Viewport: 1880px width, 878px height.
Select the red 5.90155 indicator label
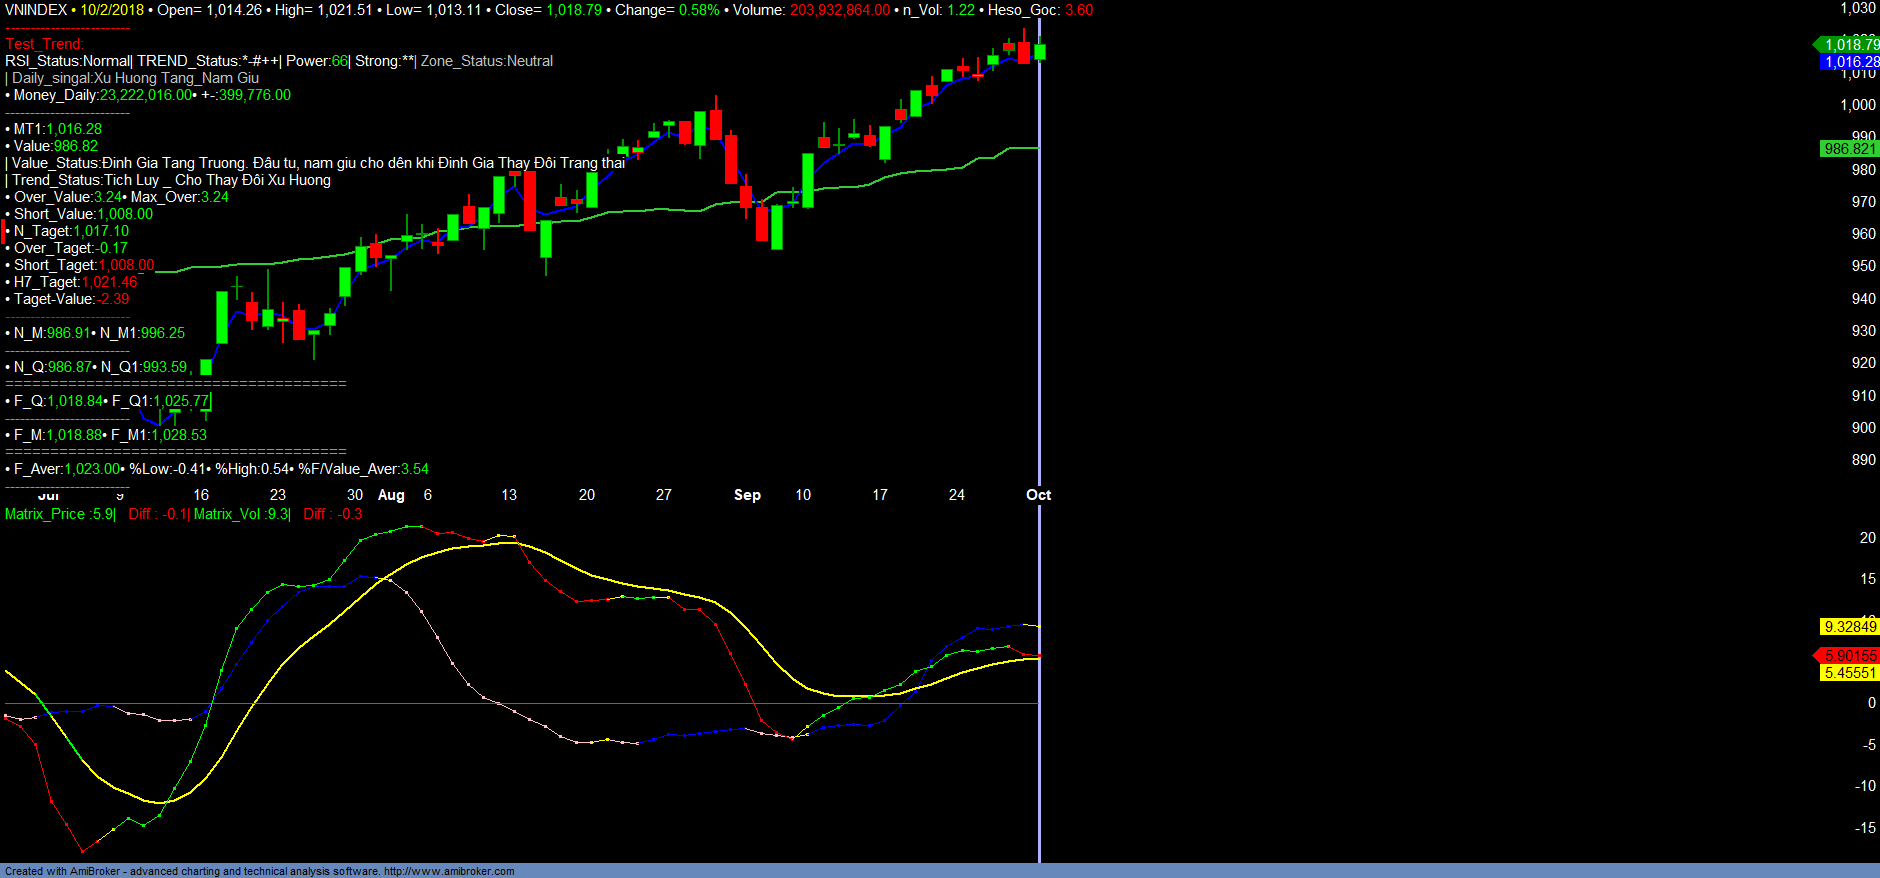(x=1850, y=656)
